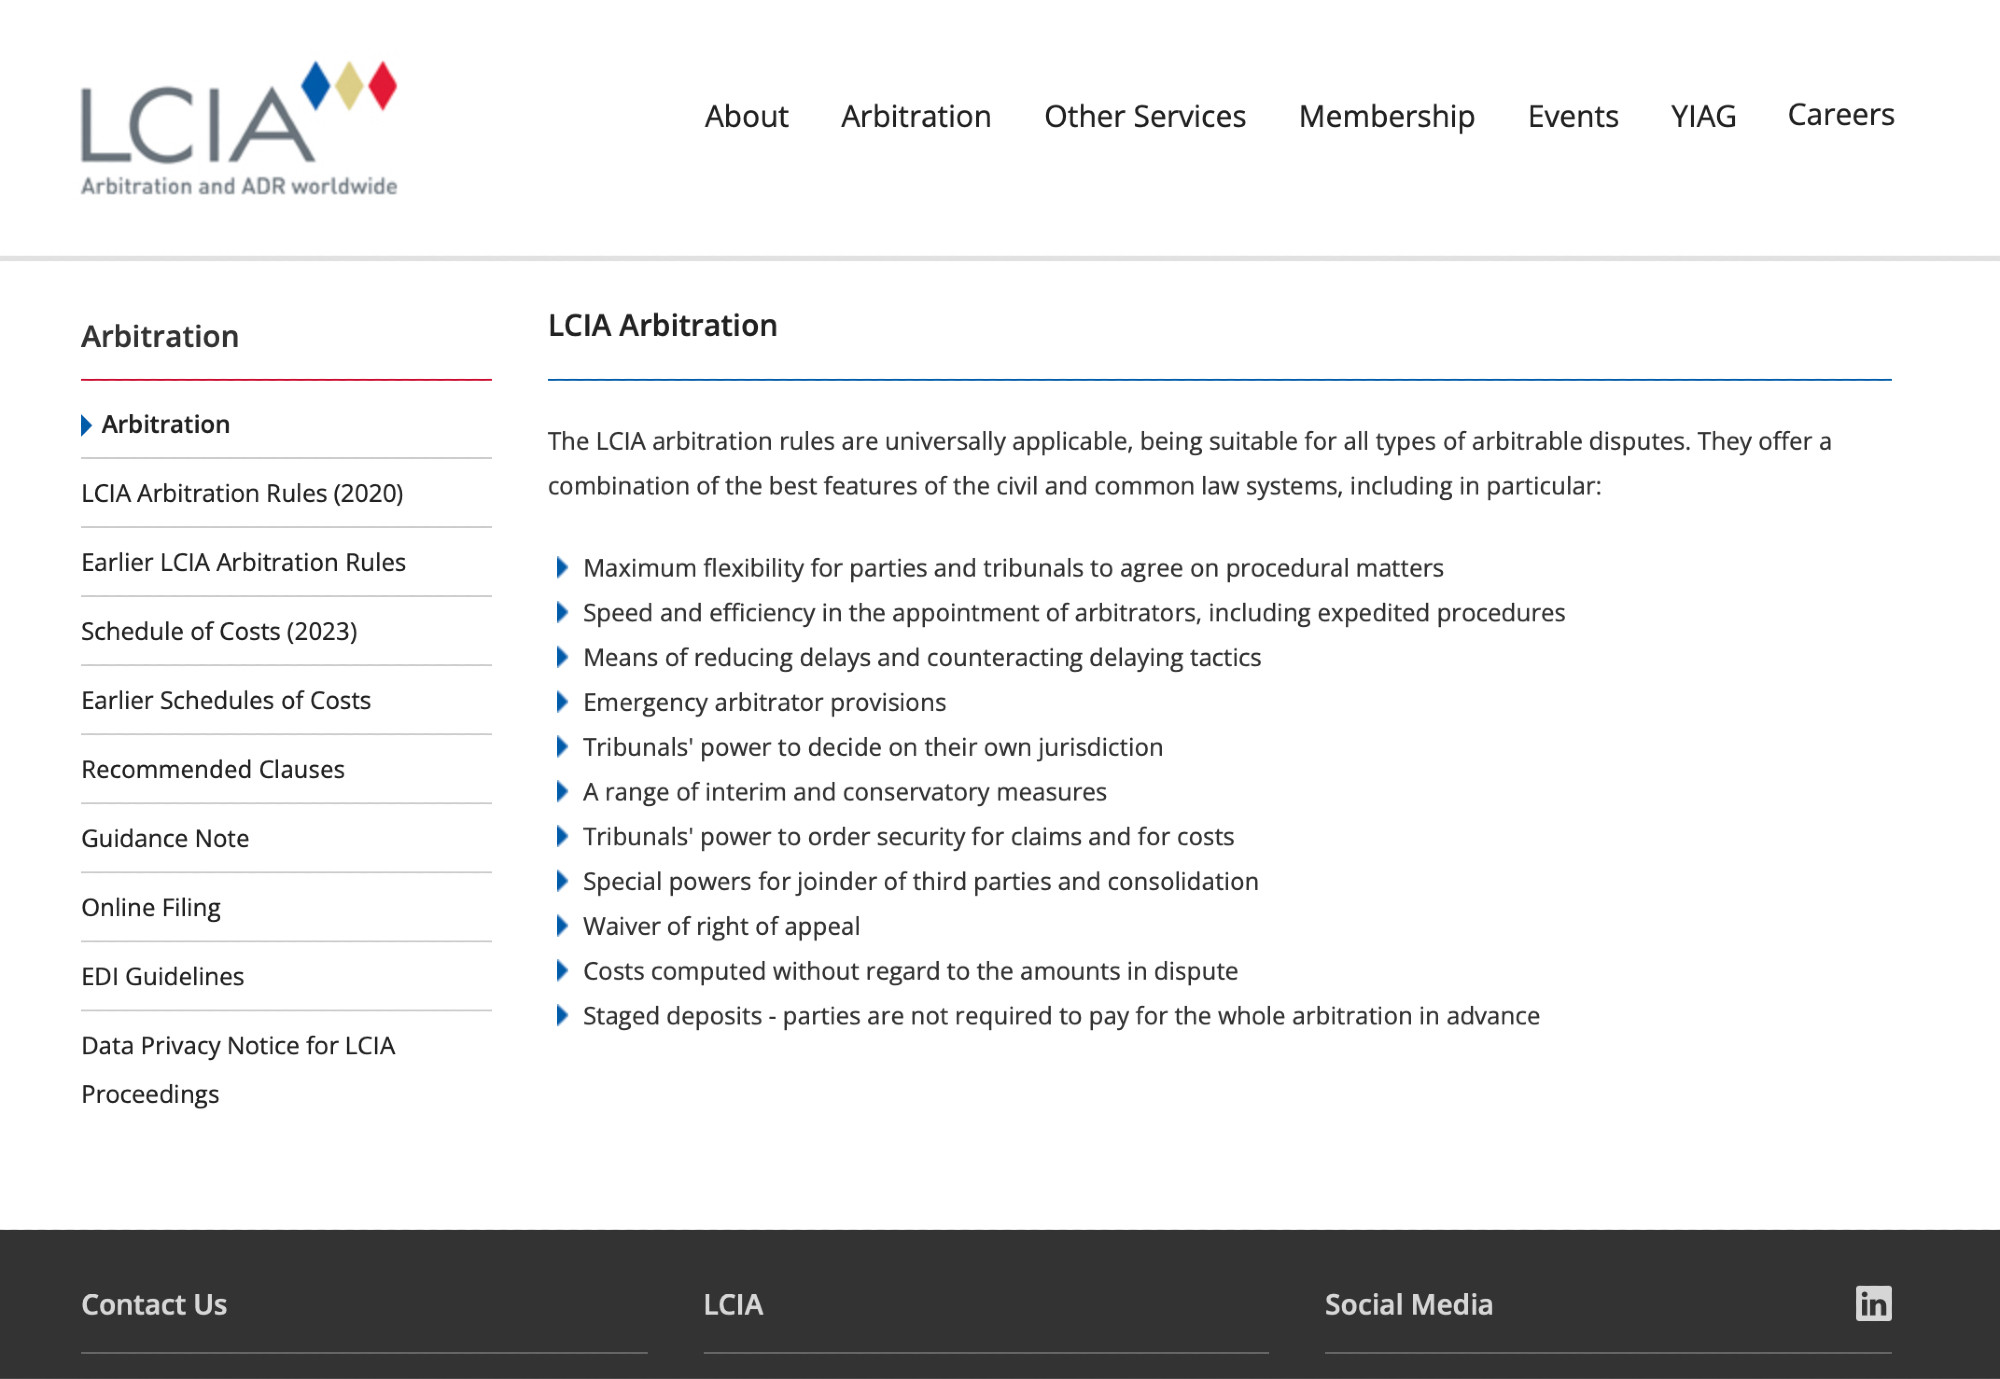This screenshot has height=1379, width=2000.
Task: Click the sidebar Arbitration heading
Action: [x=160, y=336]
